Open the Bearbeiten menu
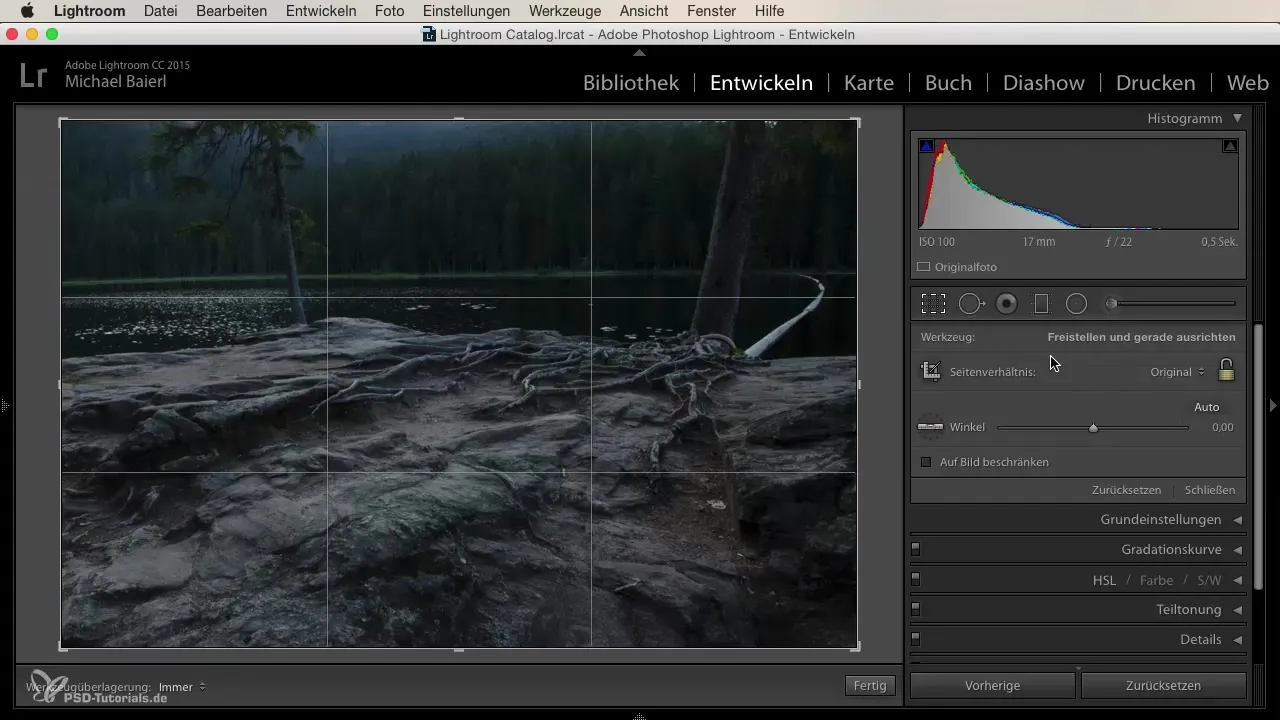 click(232, 11)
